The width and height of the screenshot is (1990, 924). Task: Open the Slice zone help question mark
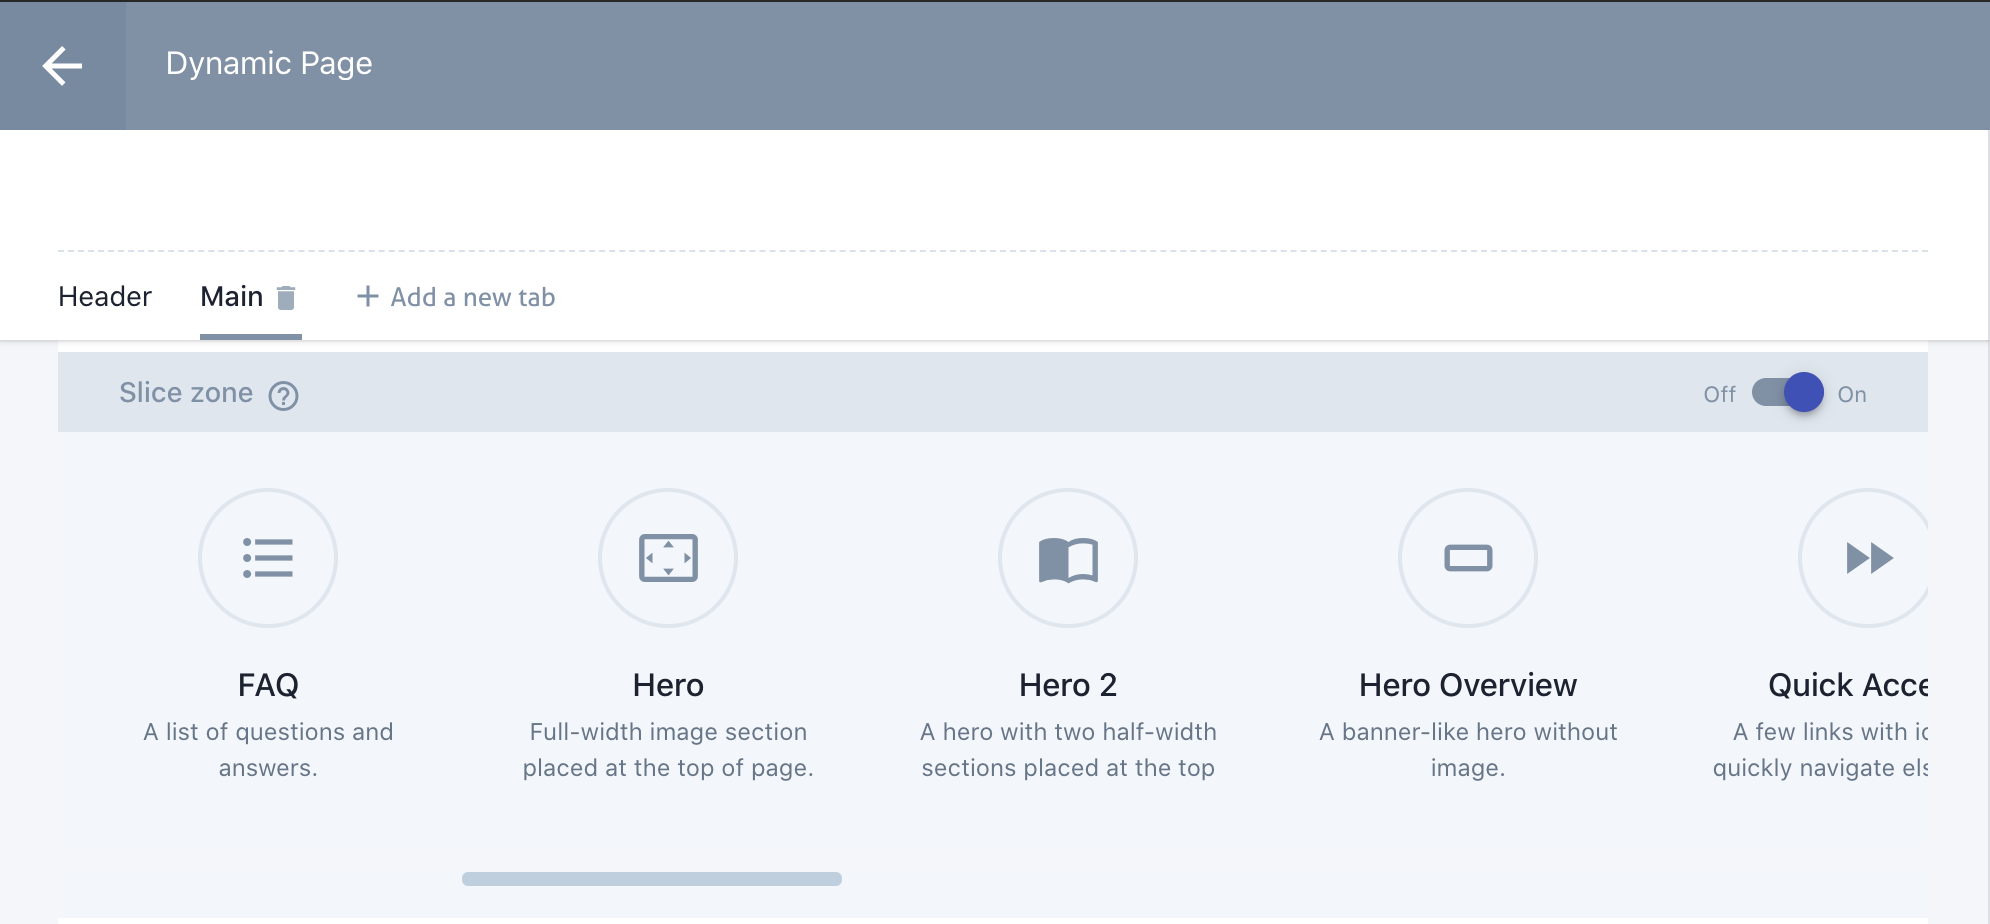coord(283,396)
